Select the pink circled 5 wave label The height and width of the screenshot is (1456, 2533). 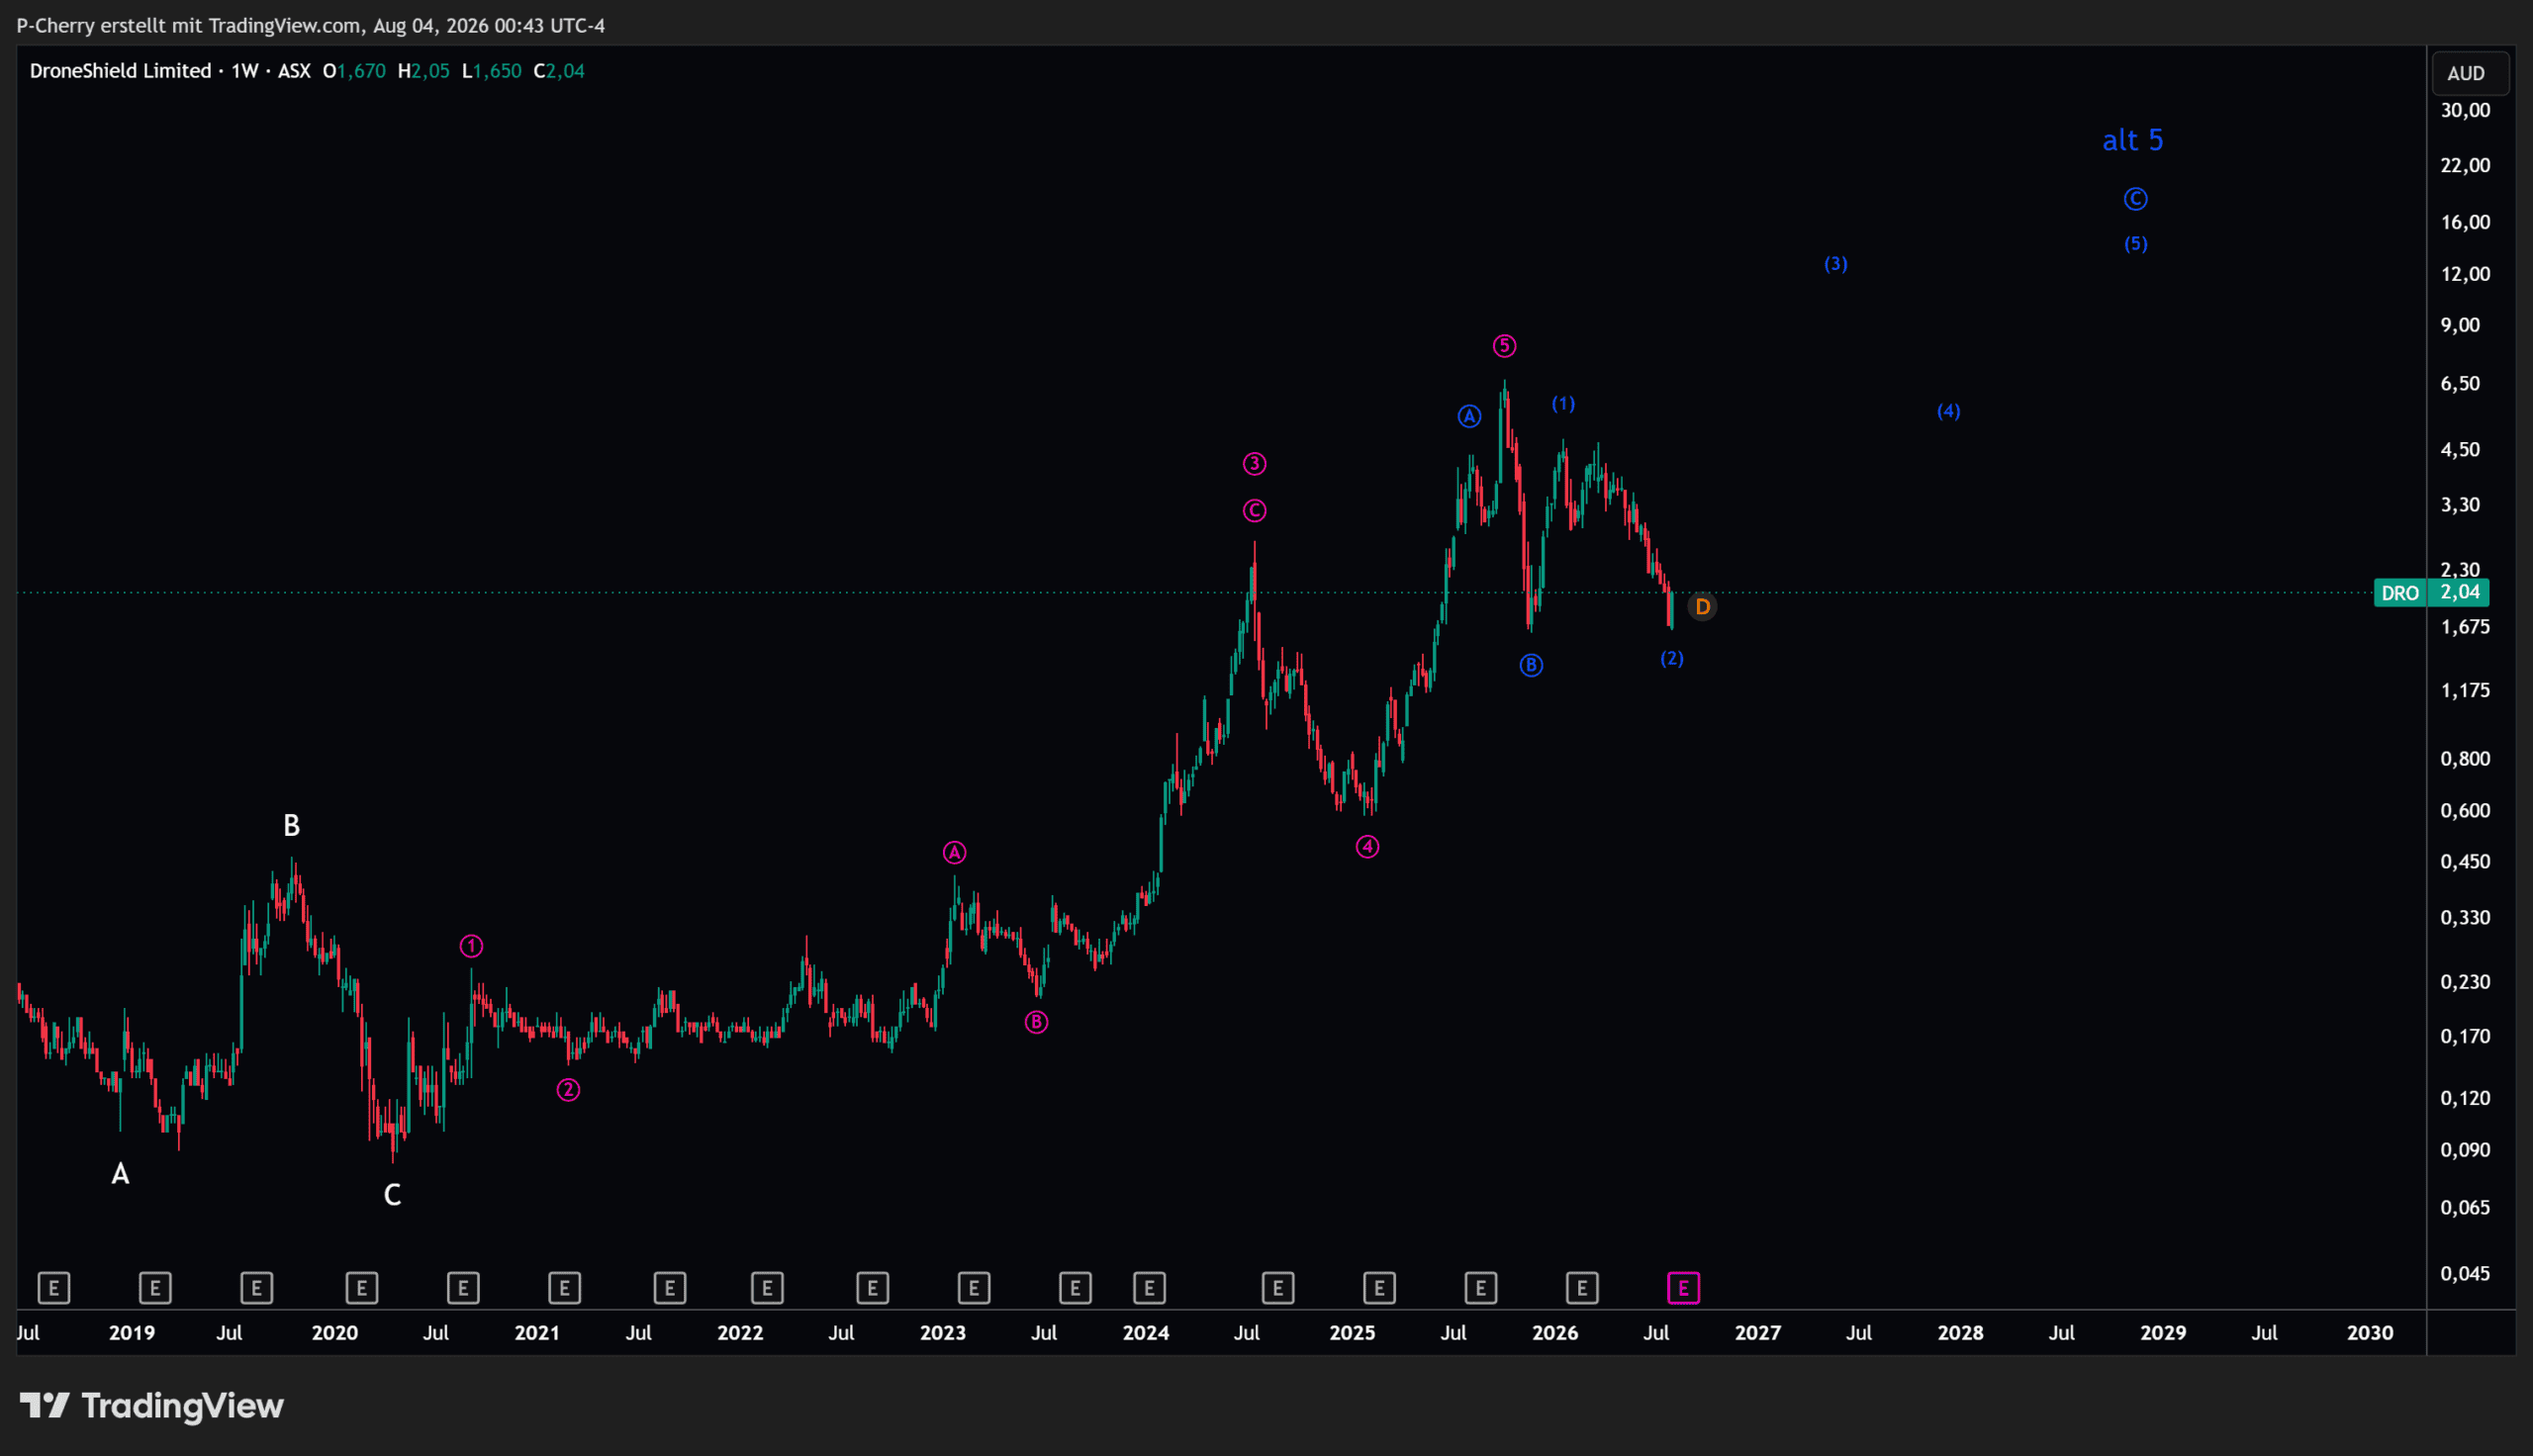1504,346
